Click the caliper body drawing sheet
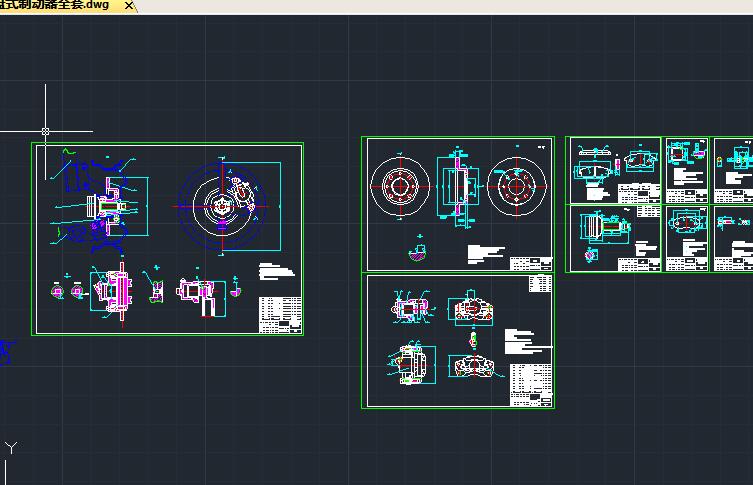This screenshot has height=485, width=753. 458,341
